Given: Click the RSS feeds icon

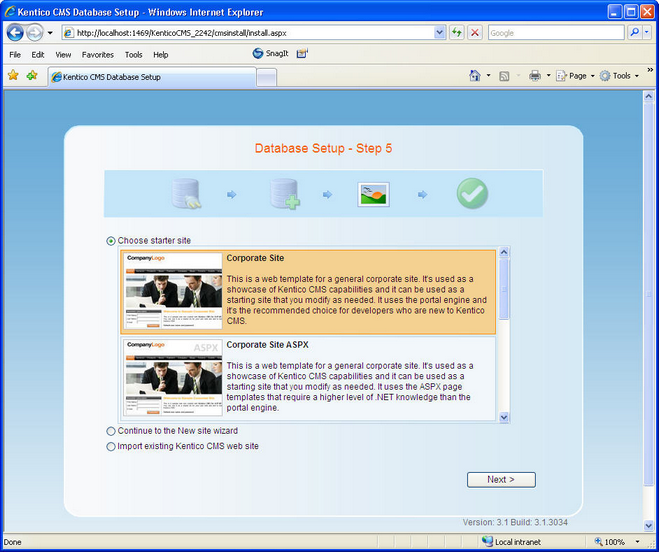Looking at the screenshot, I should [504, 76].
